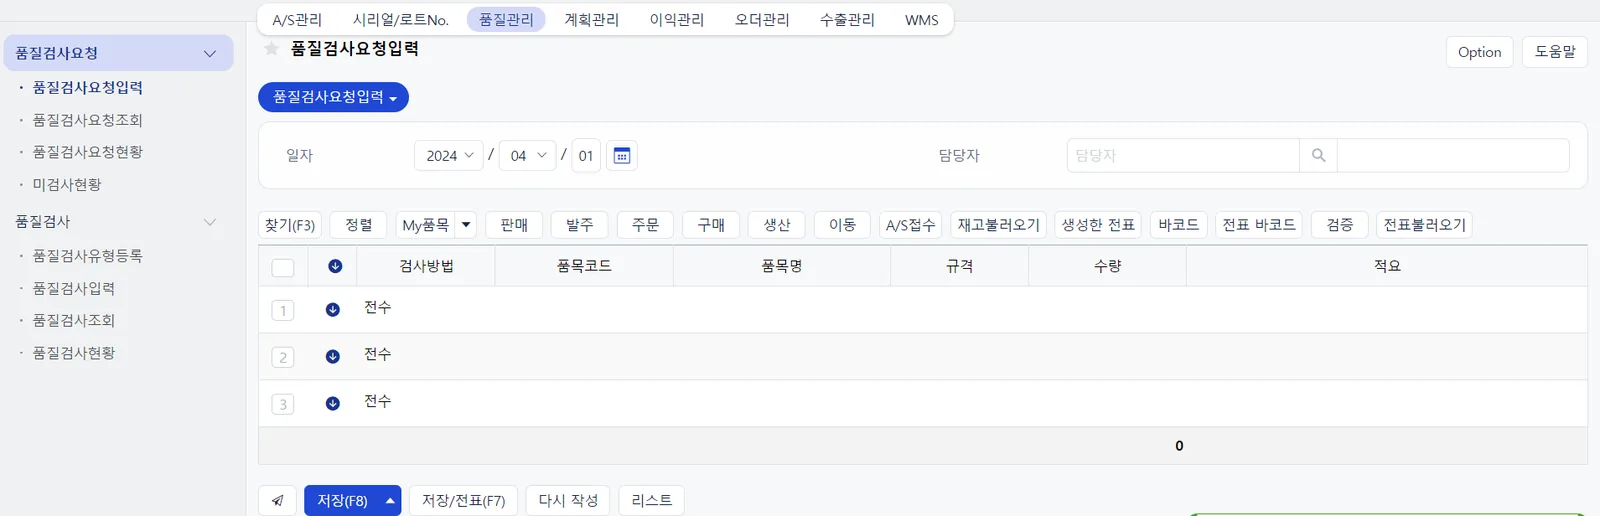Open the calendar date picker icon

621,155
